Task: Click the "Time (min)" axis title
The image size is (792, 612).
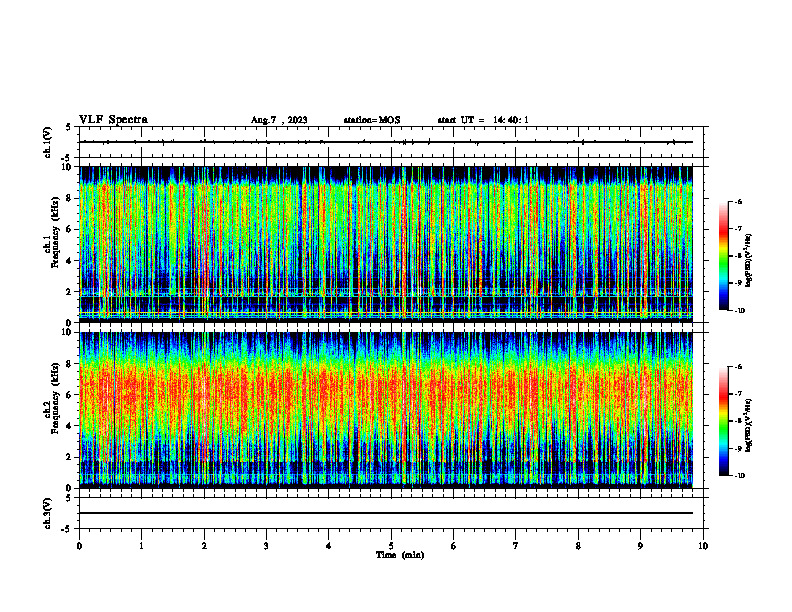Action: [400, 555]
